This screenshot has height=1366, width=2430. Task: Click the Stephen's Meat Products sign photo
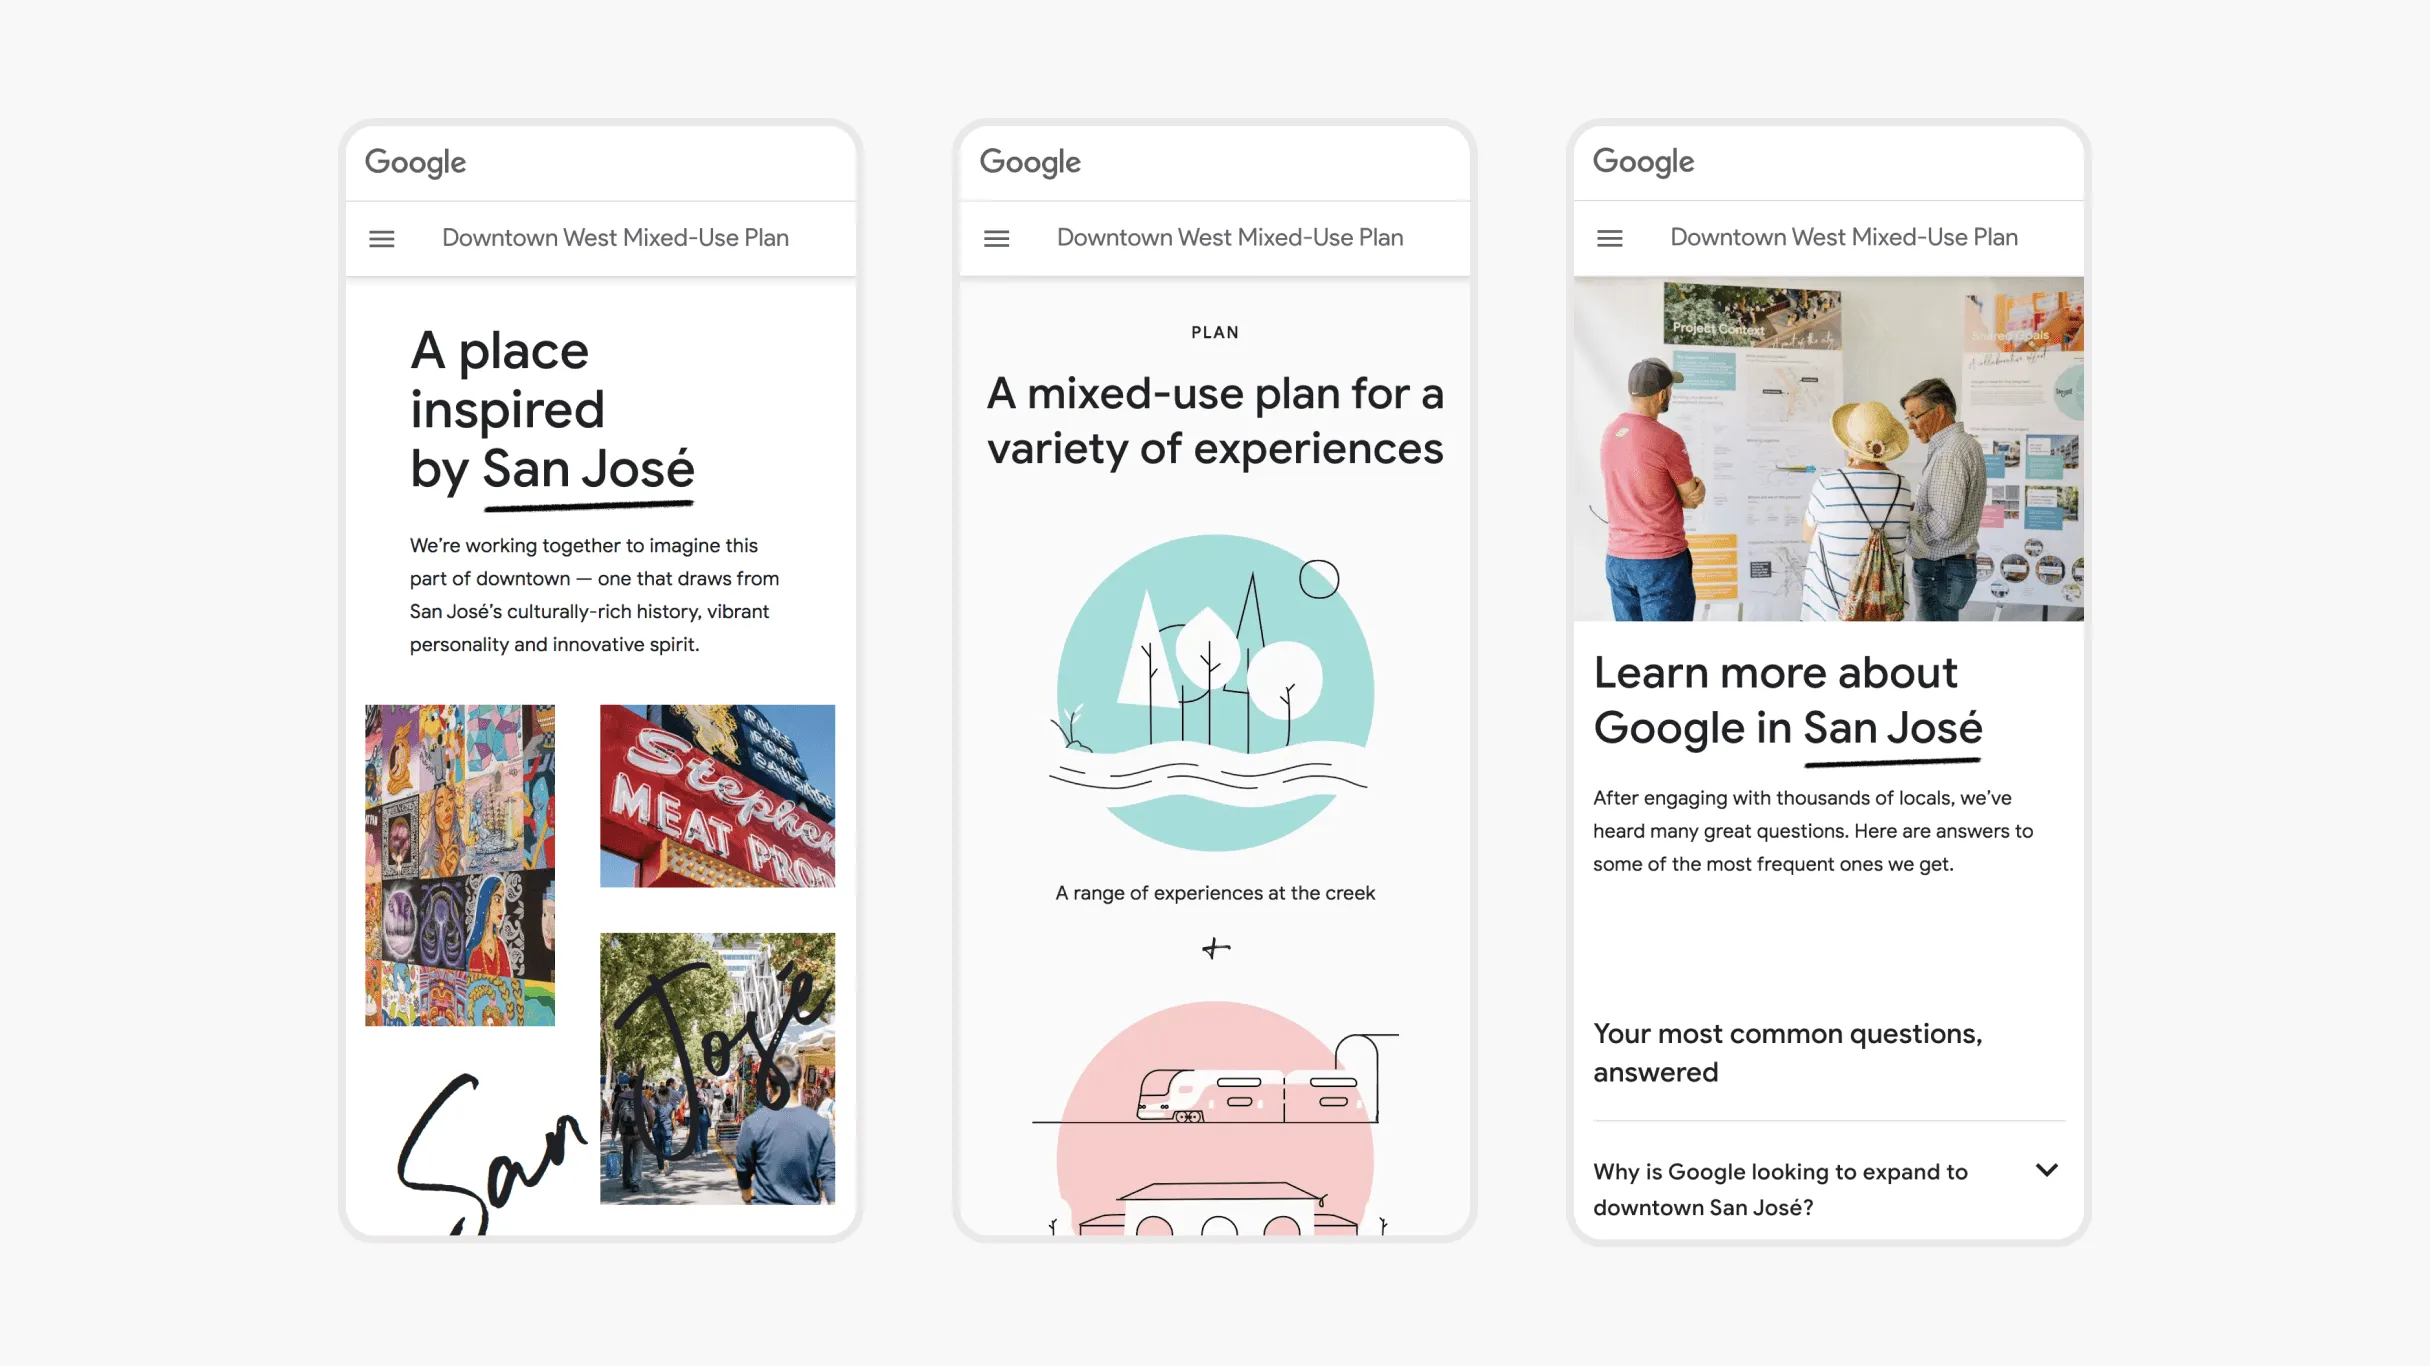716,795
